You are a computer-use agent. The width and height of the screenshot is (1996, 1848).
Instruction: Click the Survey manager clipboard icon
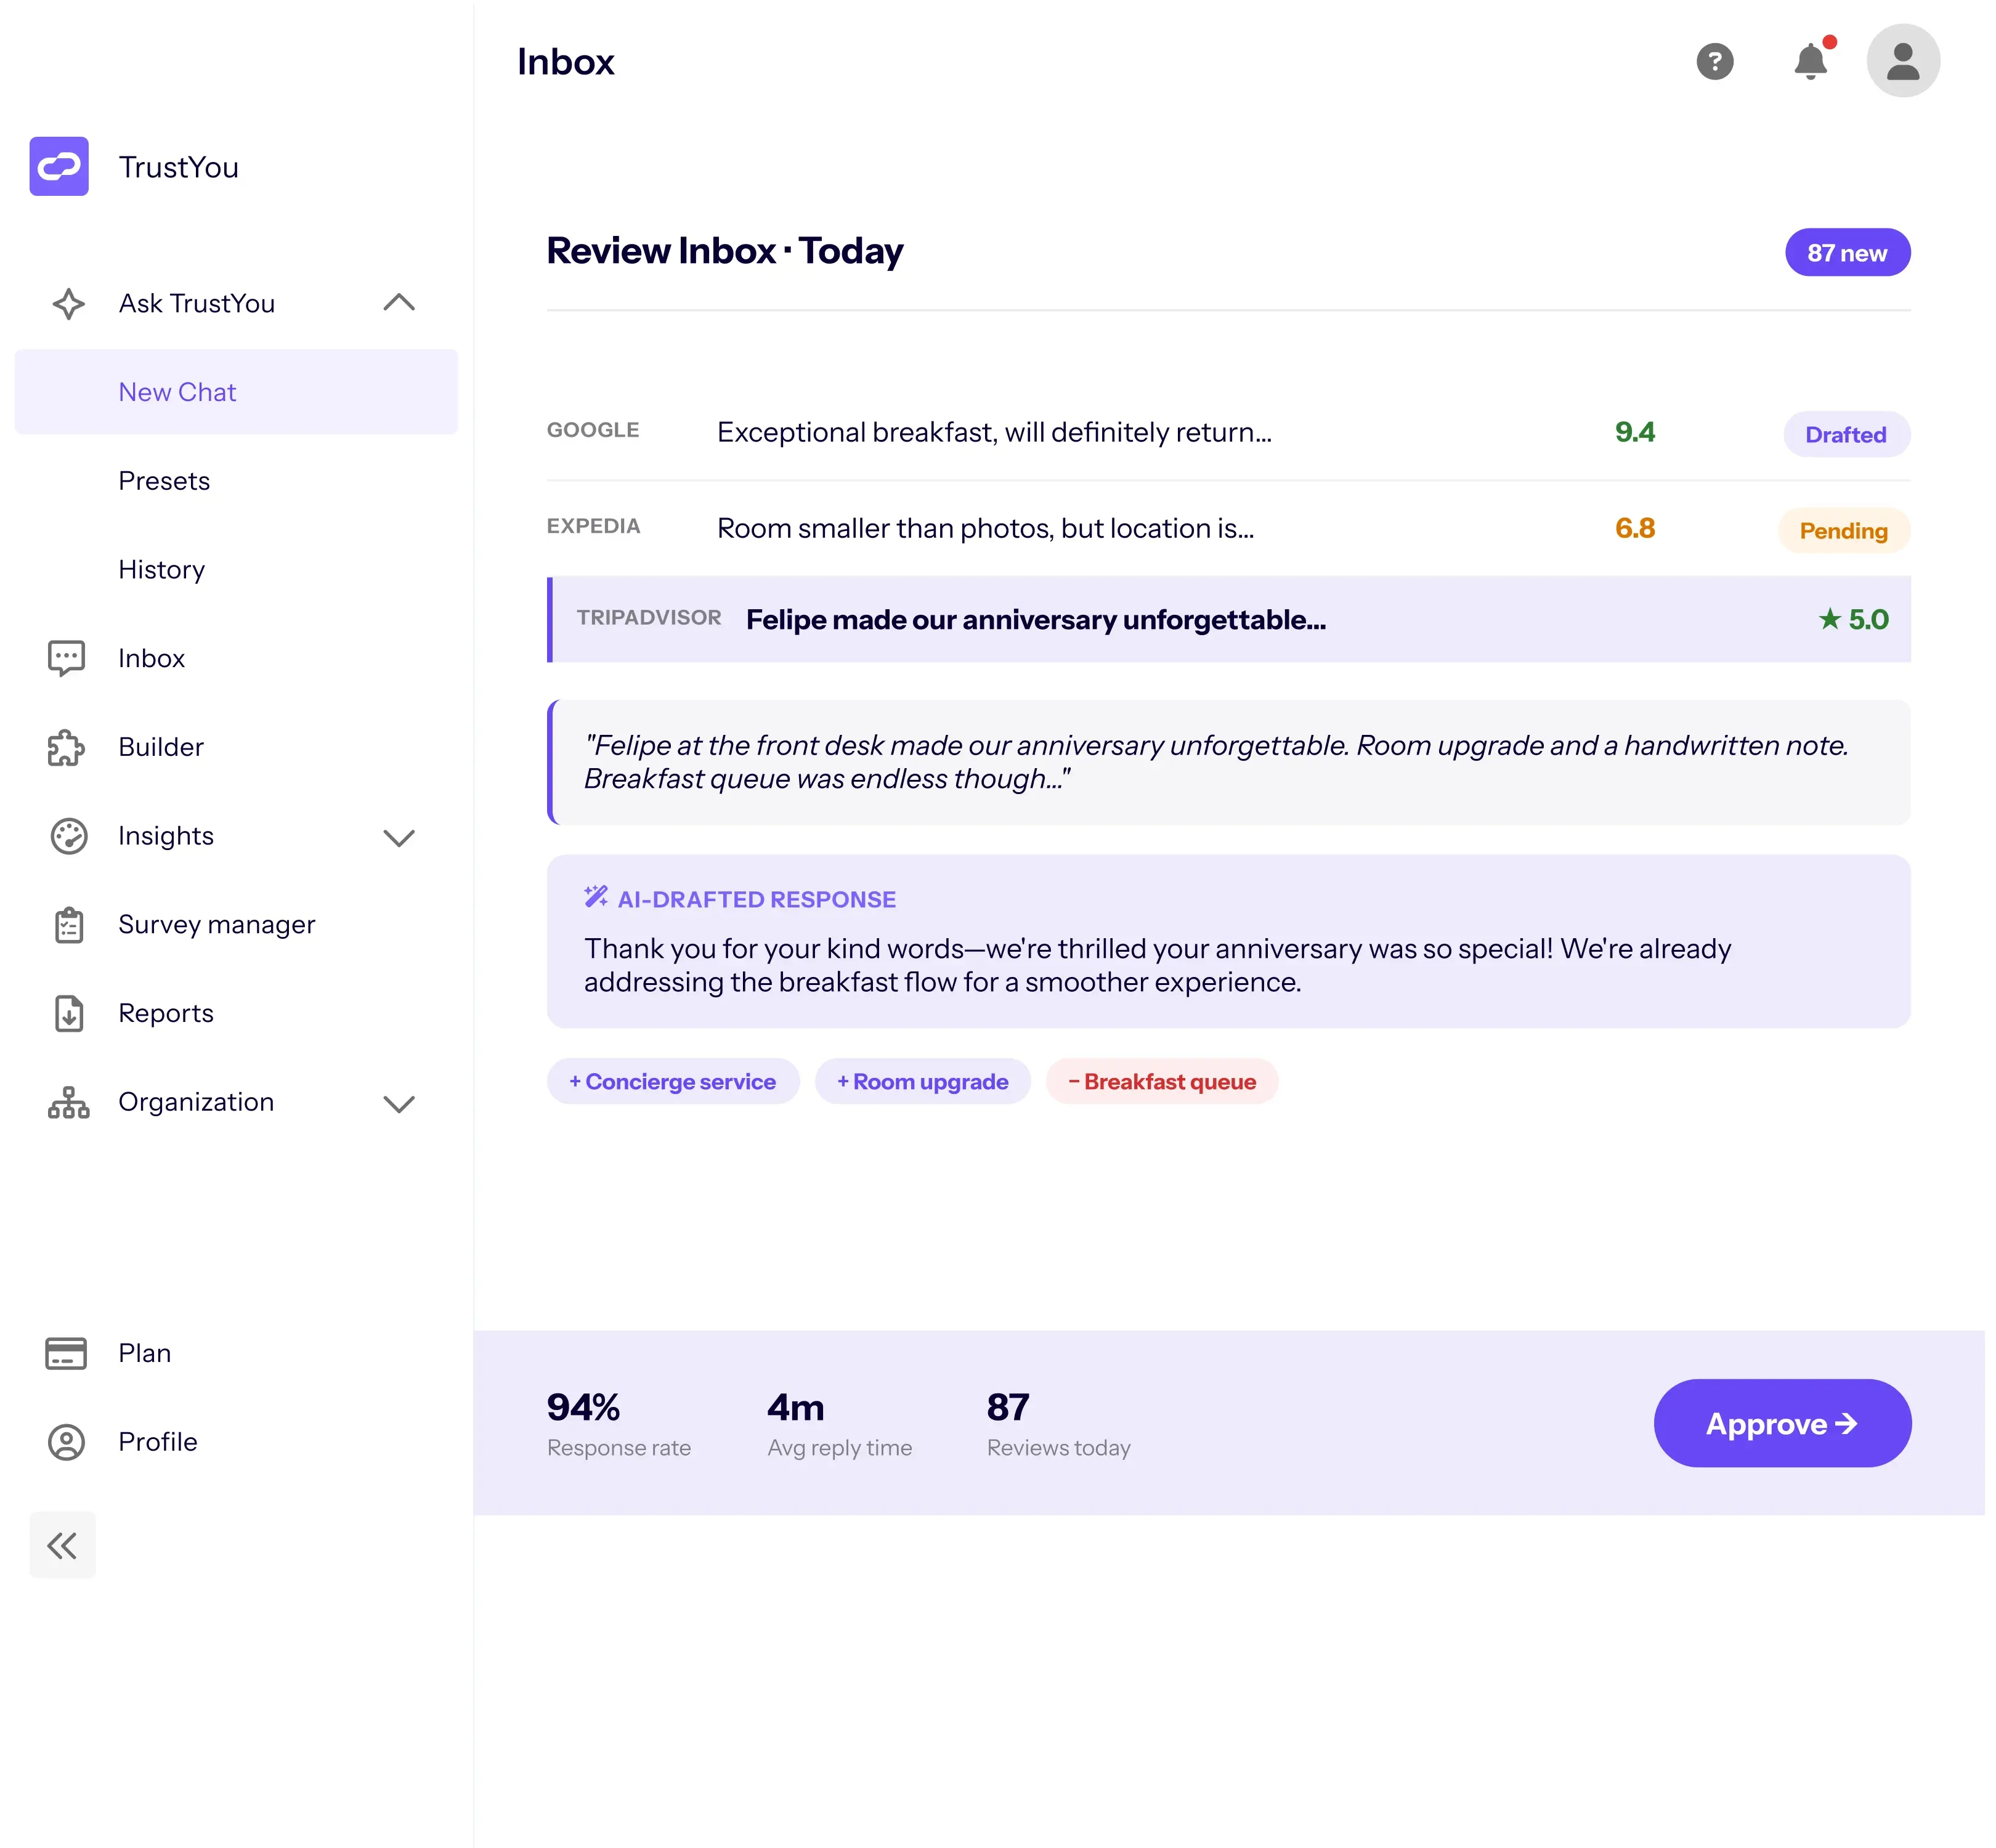click(68, 925)
